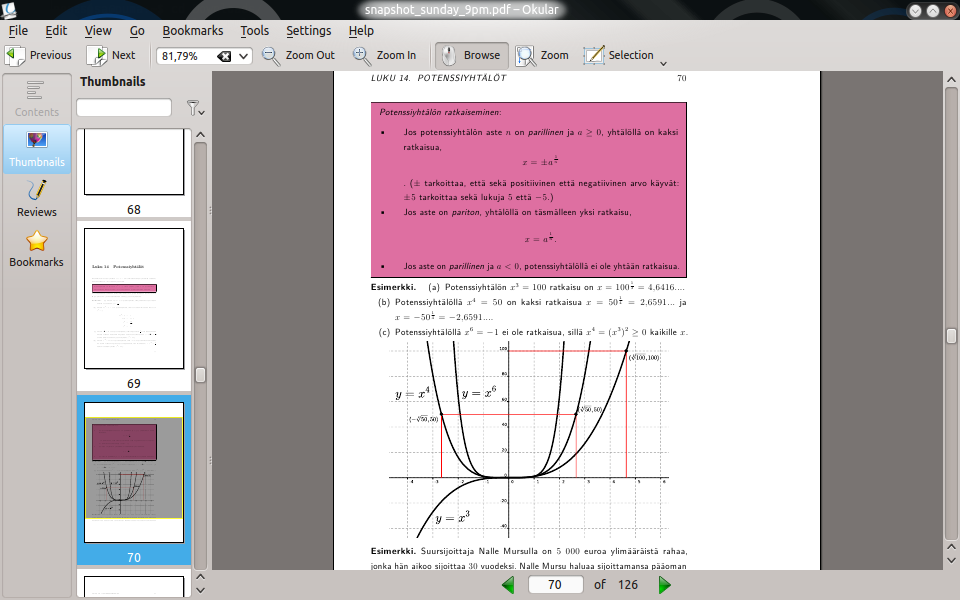This screenshot has width=960, height=600.
Task: Click the Zoom Out magnifier icon
Action: 271,56
